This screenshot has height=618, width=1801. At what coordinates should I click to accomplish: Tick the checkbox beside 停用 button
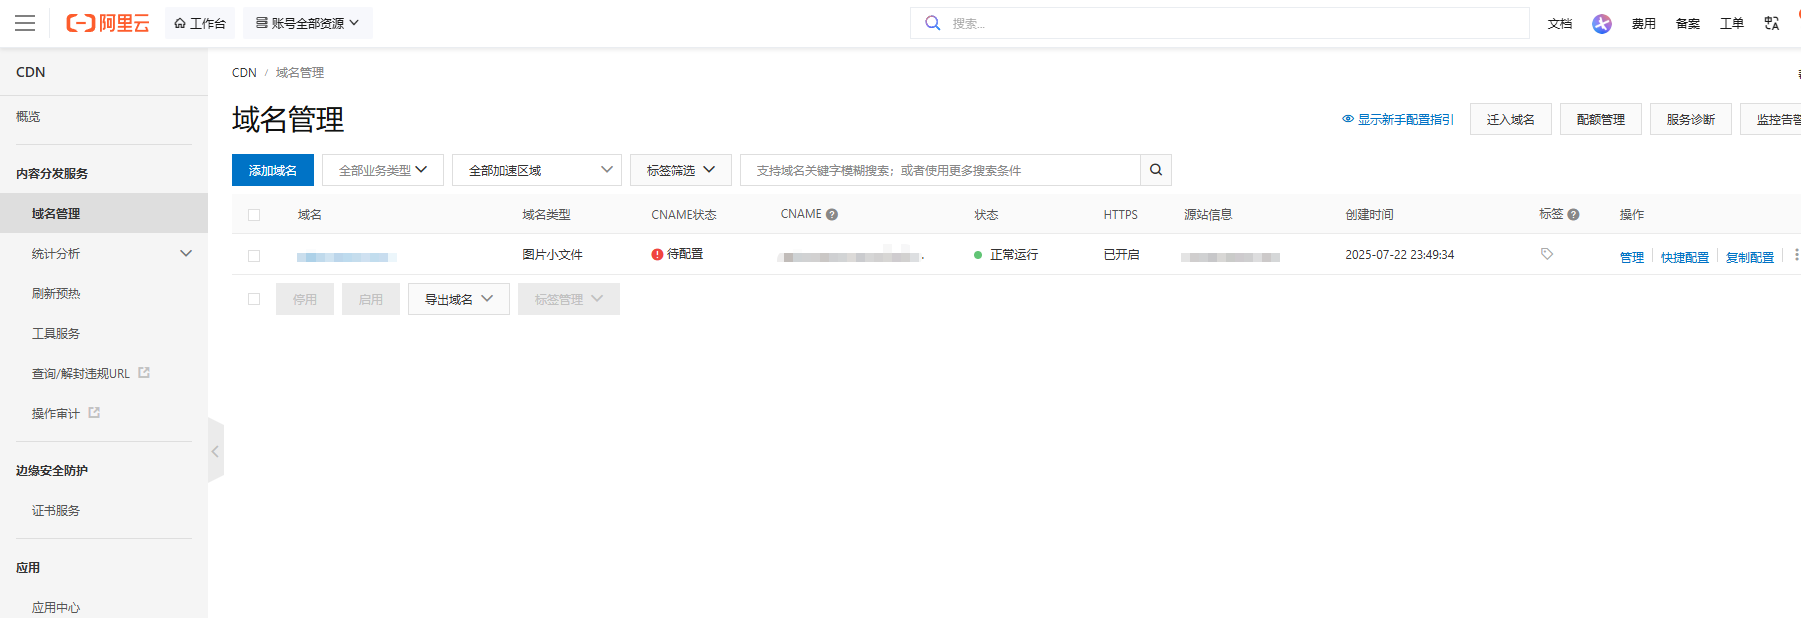(x=254, y=299)
